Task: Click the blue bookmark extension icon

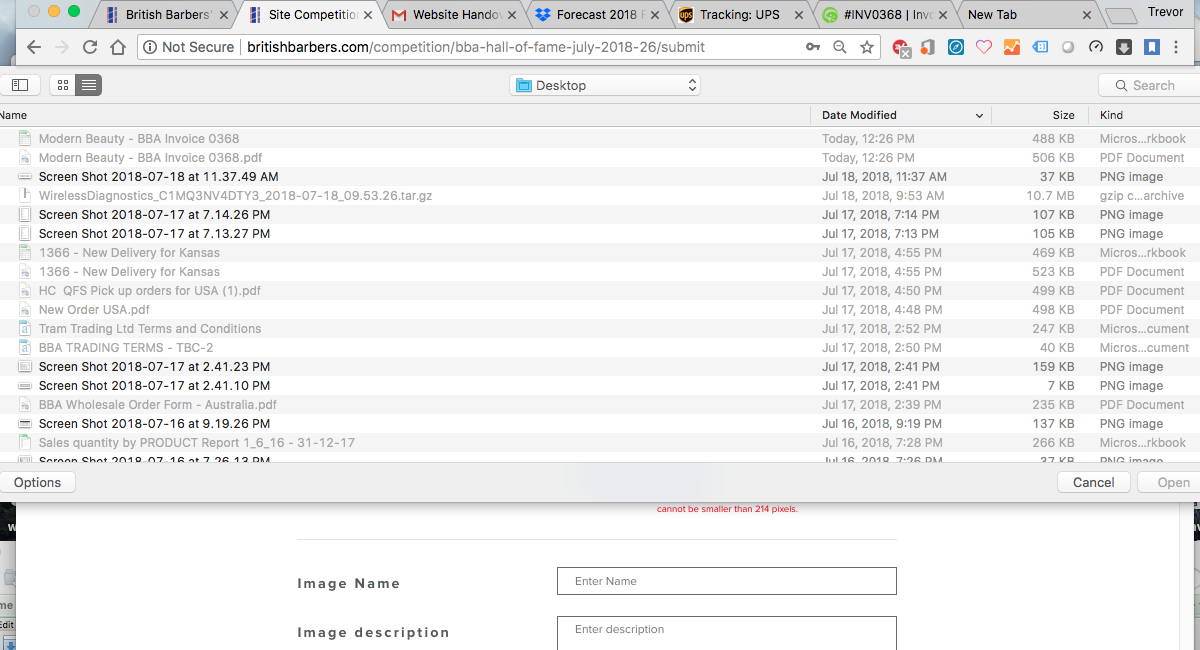Action: 1152,47
